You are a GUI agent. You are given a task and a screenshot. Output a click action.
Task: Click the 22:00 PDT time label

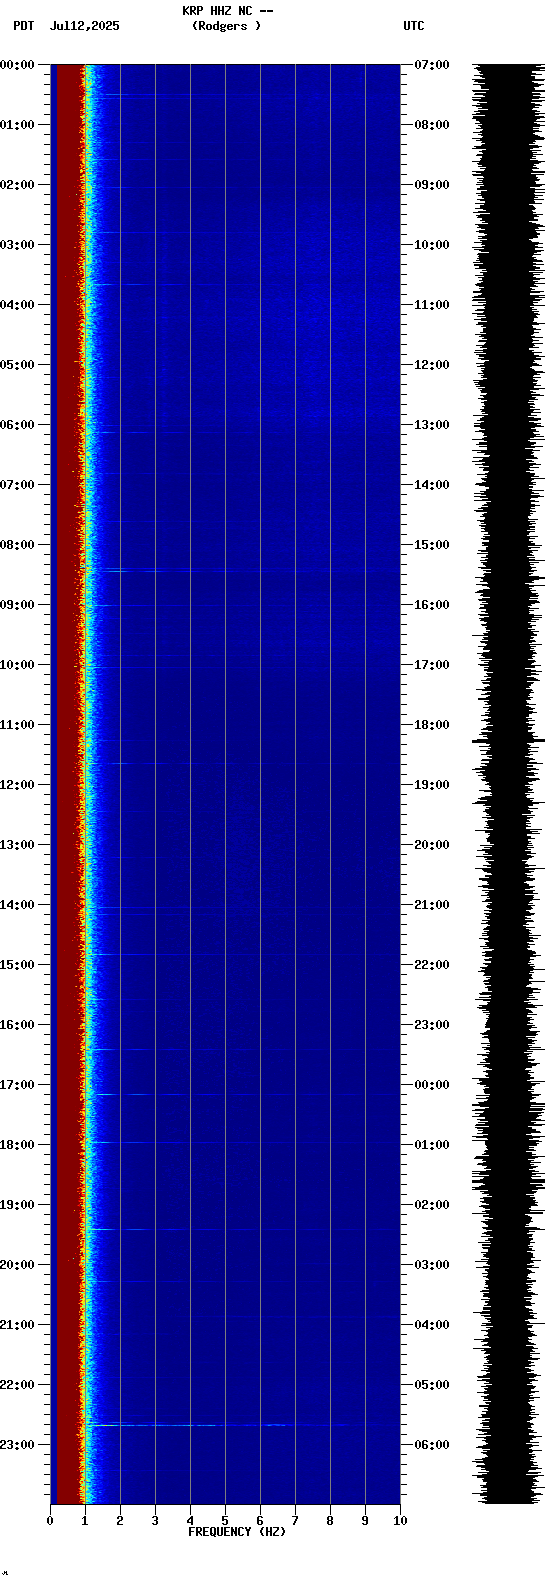click(x=17, y=1385)
